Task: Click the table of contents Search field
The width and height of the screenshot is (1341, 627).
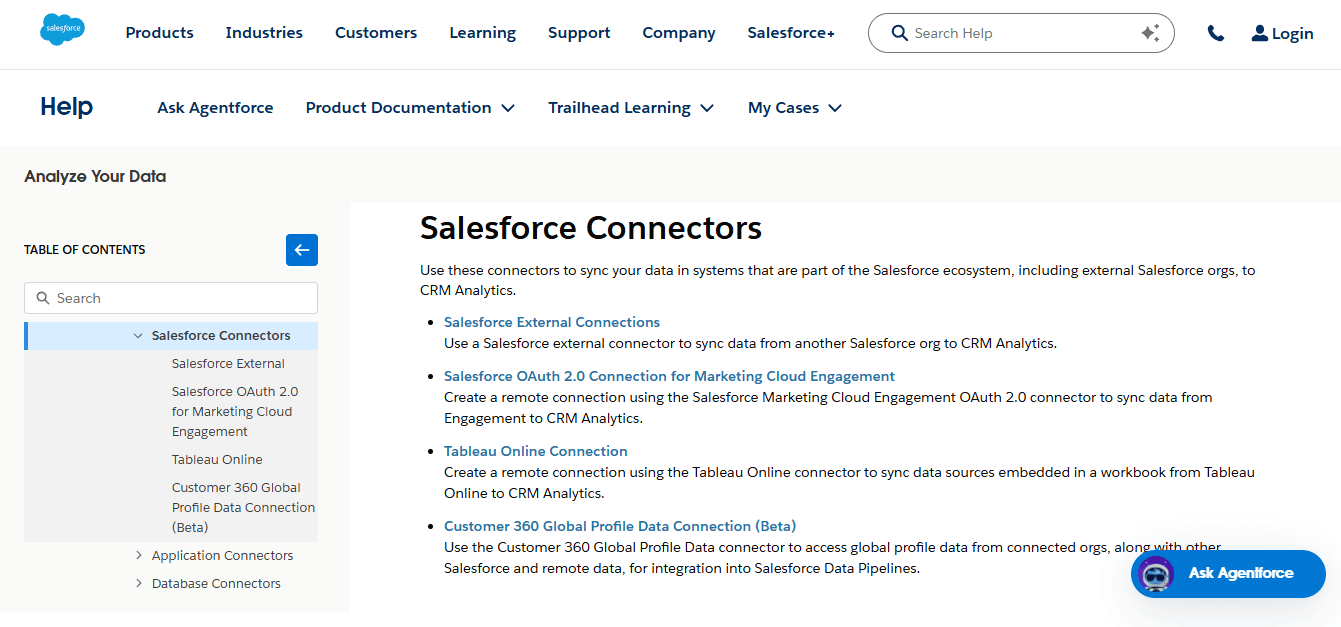Action: click(171, 298)
